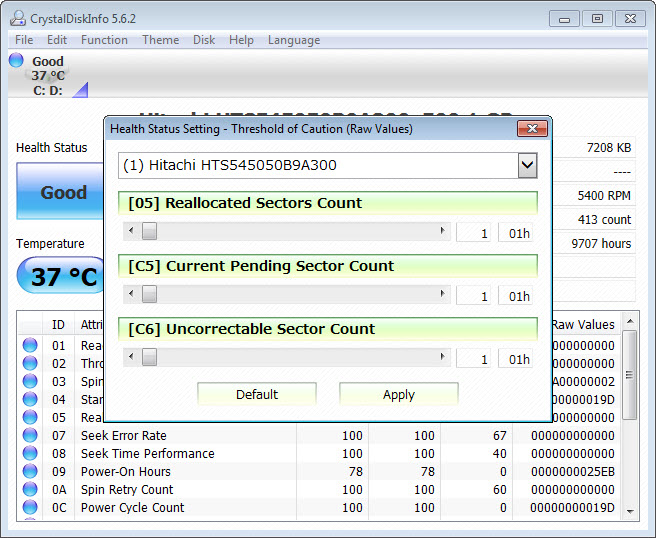Click the status orb for Seek Time Performance
Viewport: 656px width, 538px height.
click(30, 453)
